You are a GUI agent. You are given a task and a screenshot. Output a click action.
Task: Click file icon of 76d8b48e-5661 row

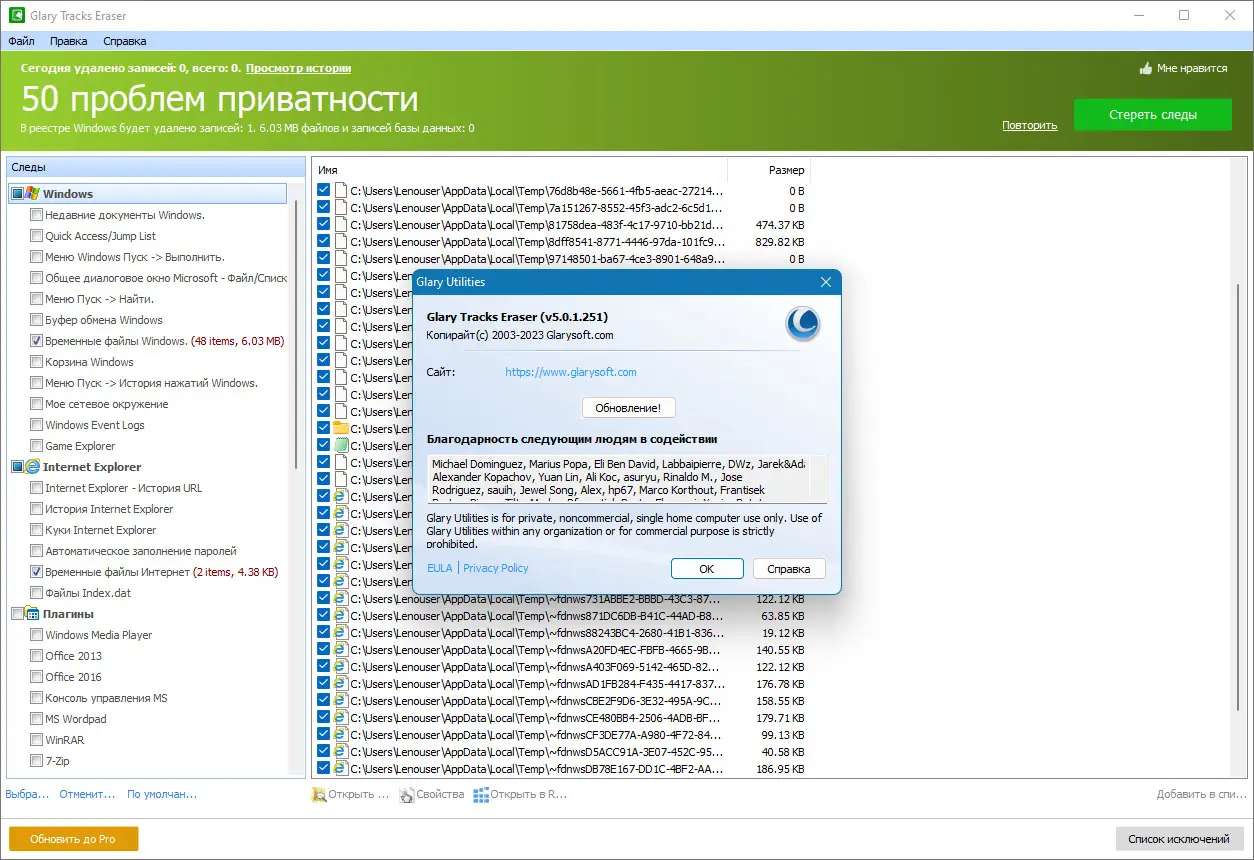(340, 190)
